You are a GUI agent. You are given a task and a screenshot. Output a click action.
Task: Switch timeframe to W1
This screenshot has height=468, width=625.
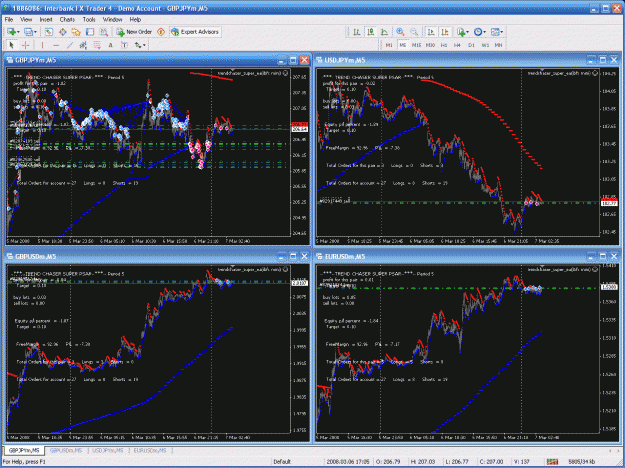[485, 45]
